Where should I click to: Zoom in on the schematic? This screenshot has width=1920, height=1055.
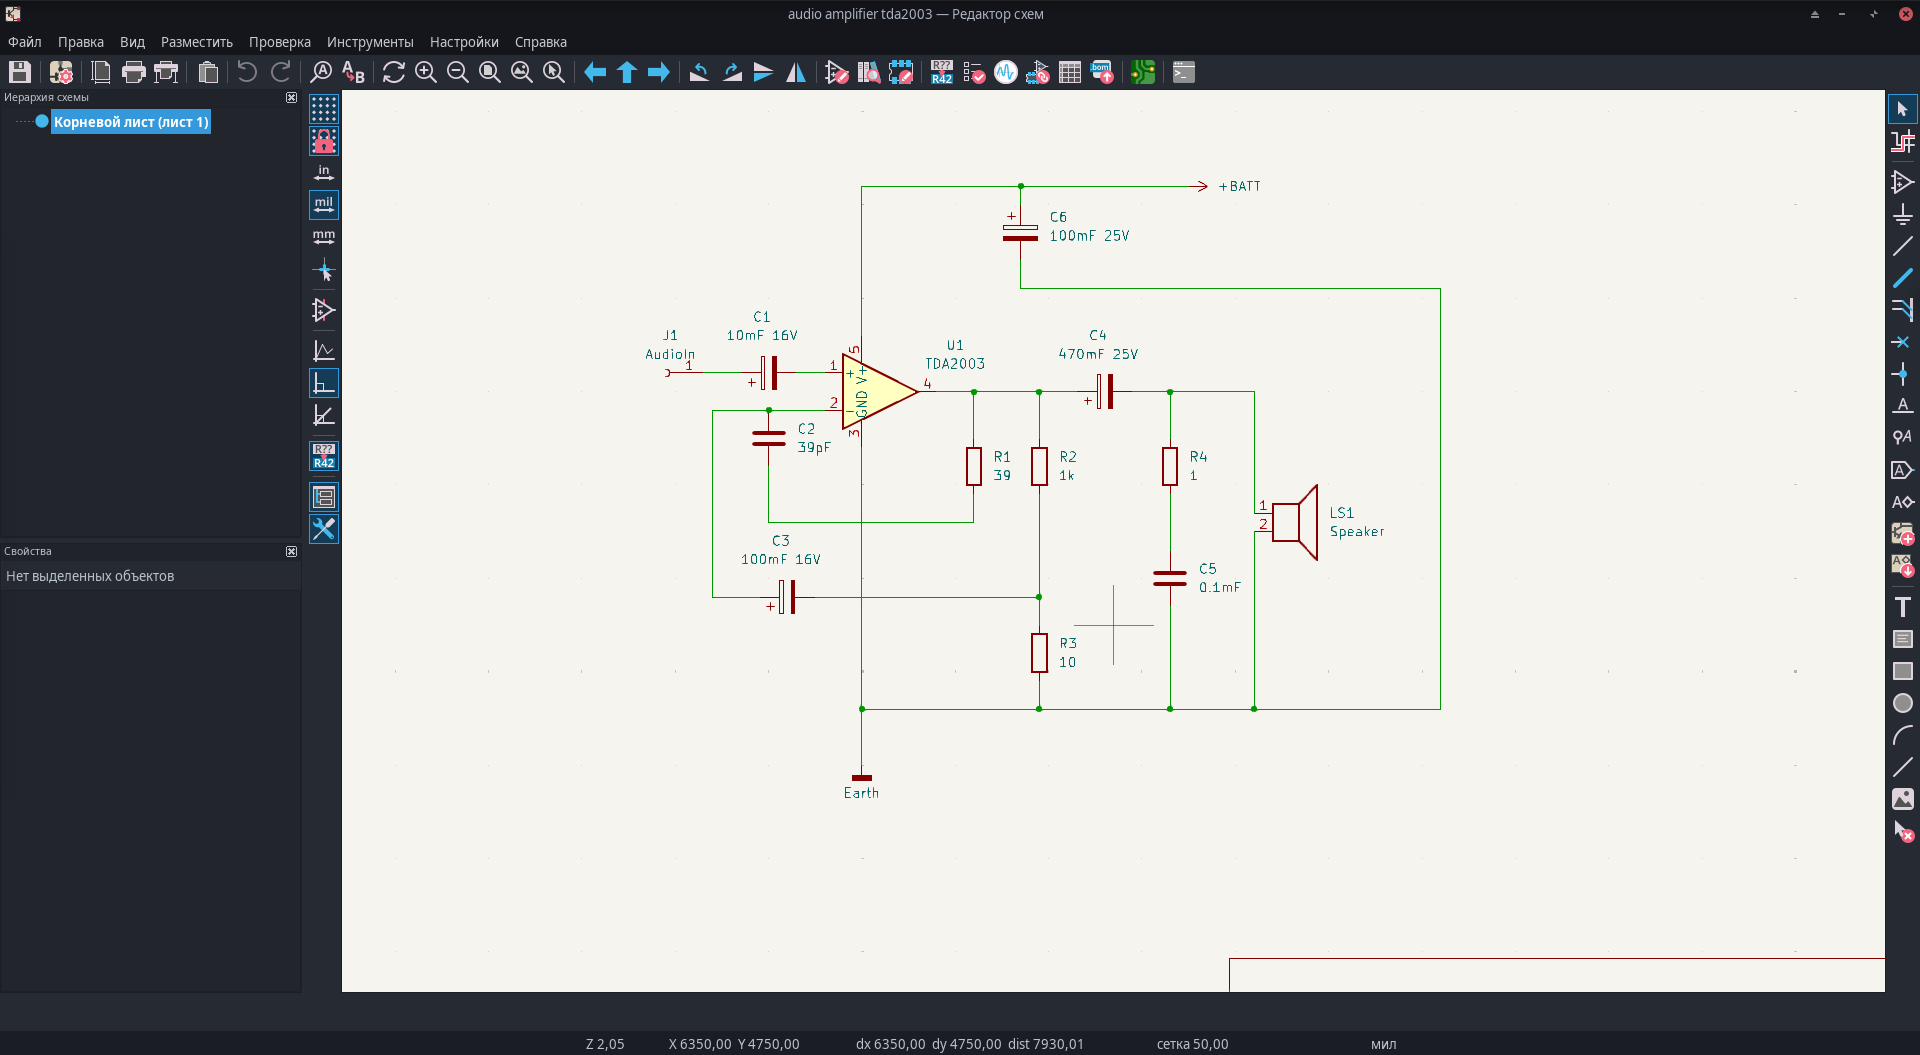(426, 72)
